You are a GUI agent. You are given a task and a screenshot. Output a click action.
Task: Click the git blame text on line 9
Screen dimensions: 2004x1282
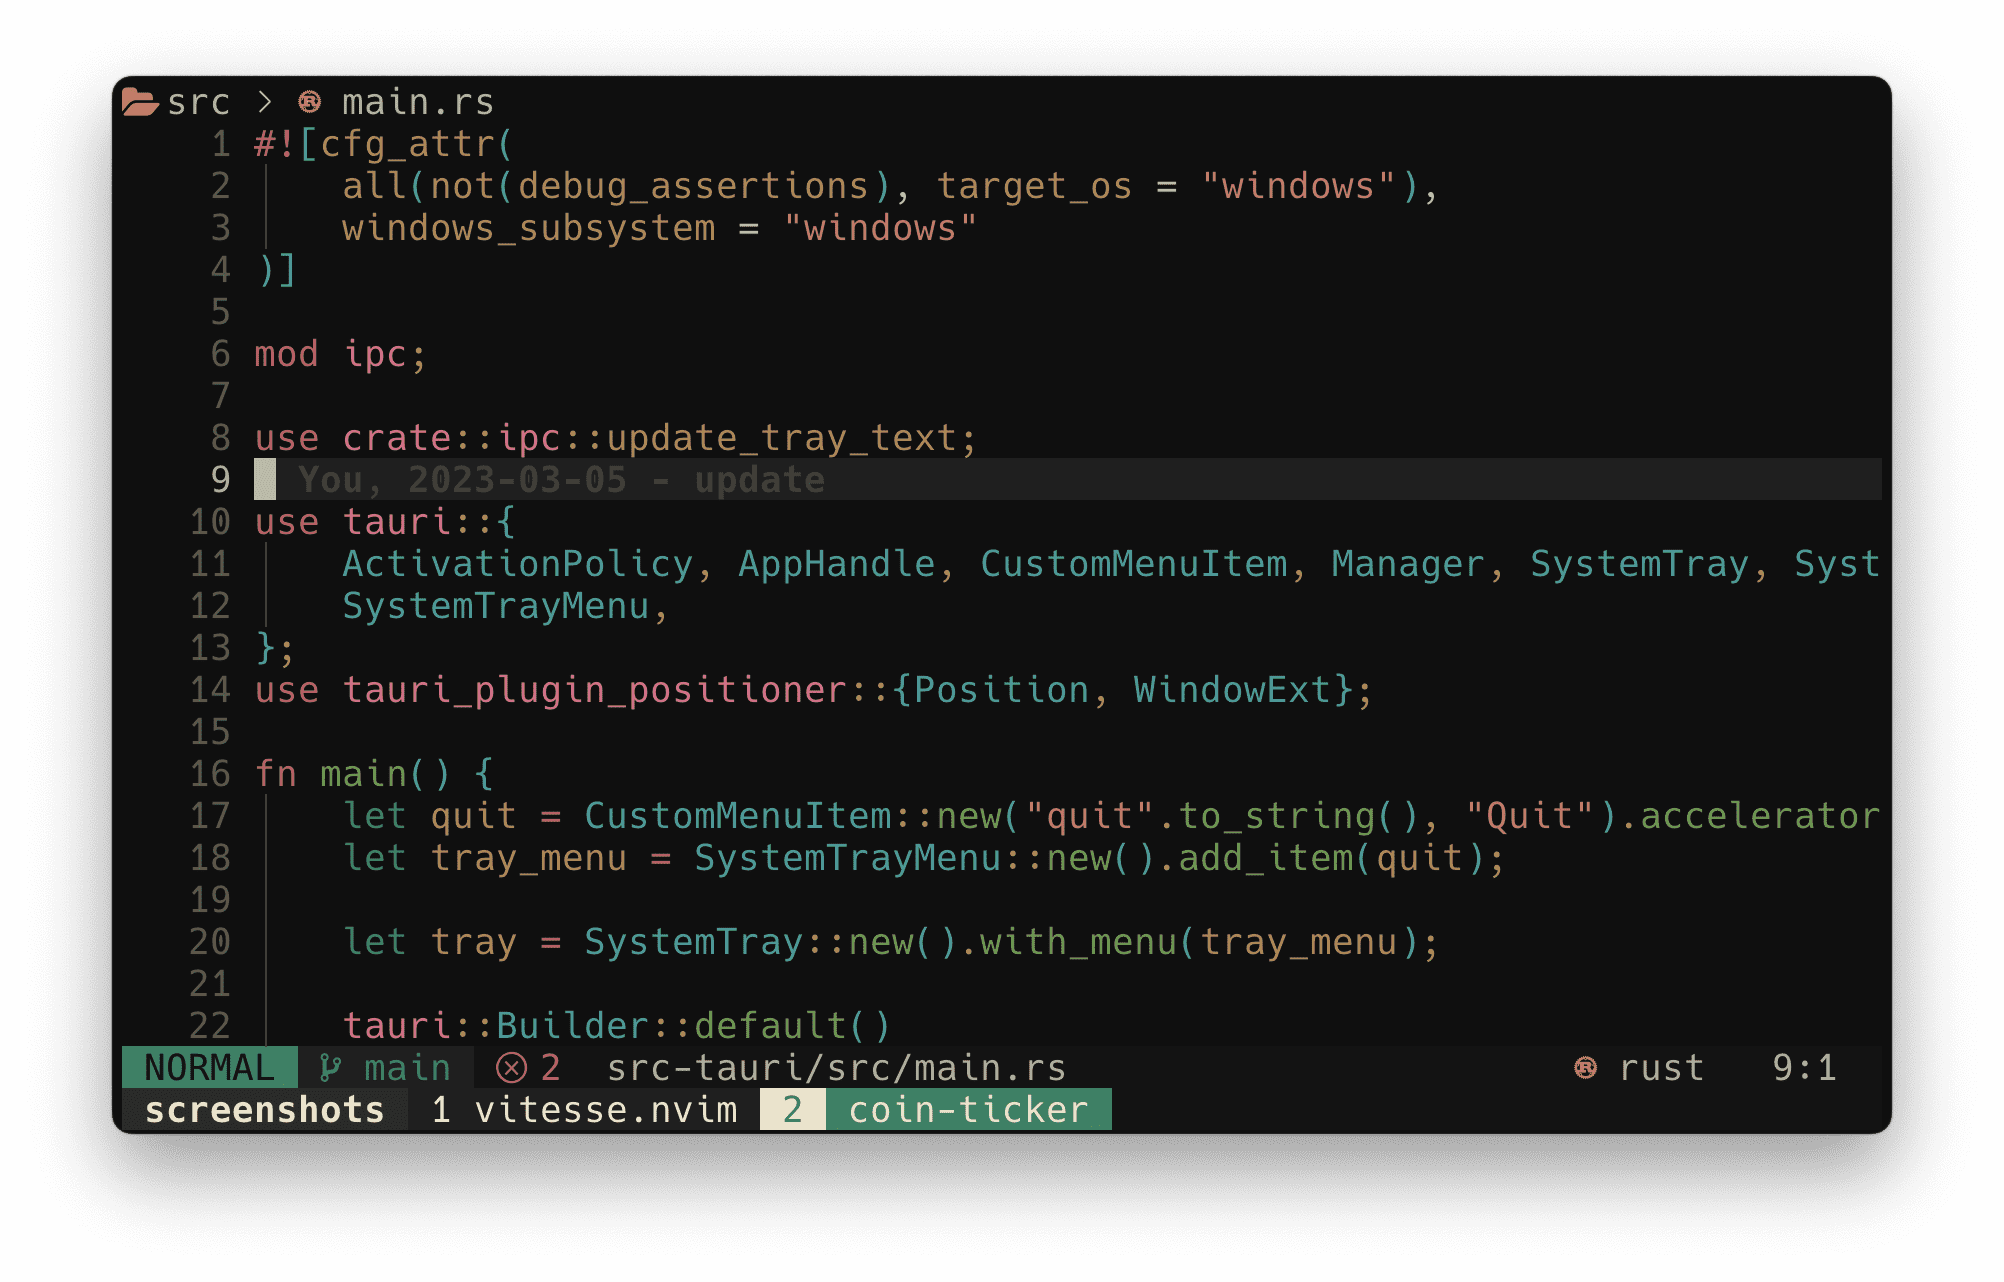562,480
